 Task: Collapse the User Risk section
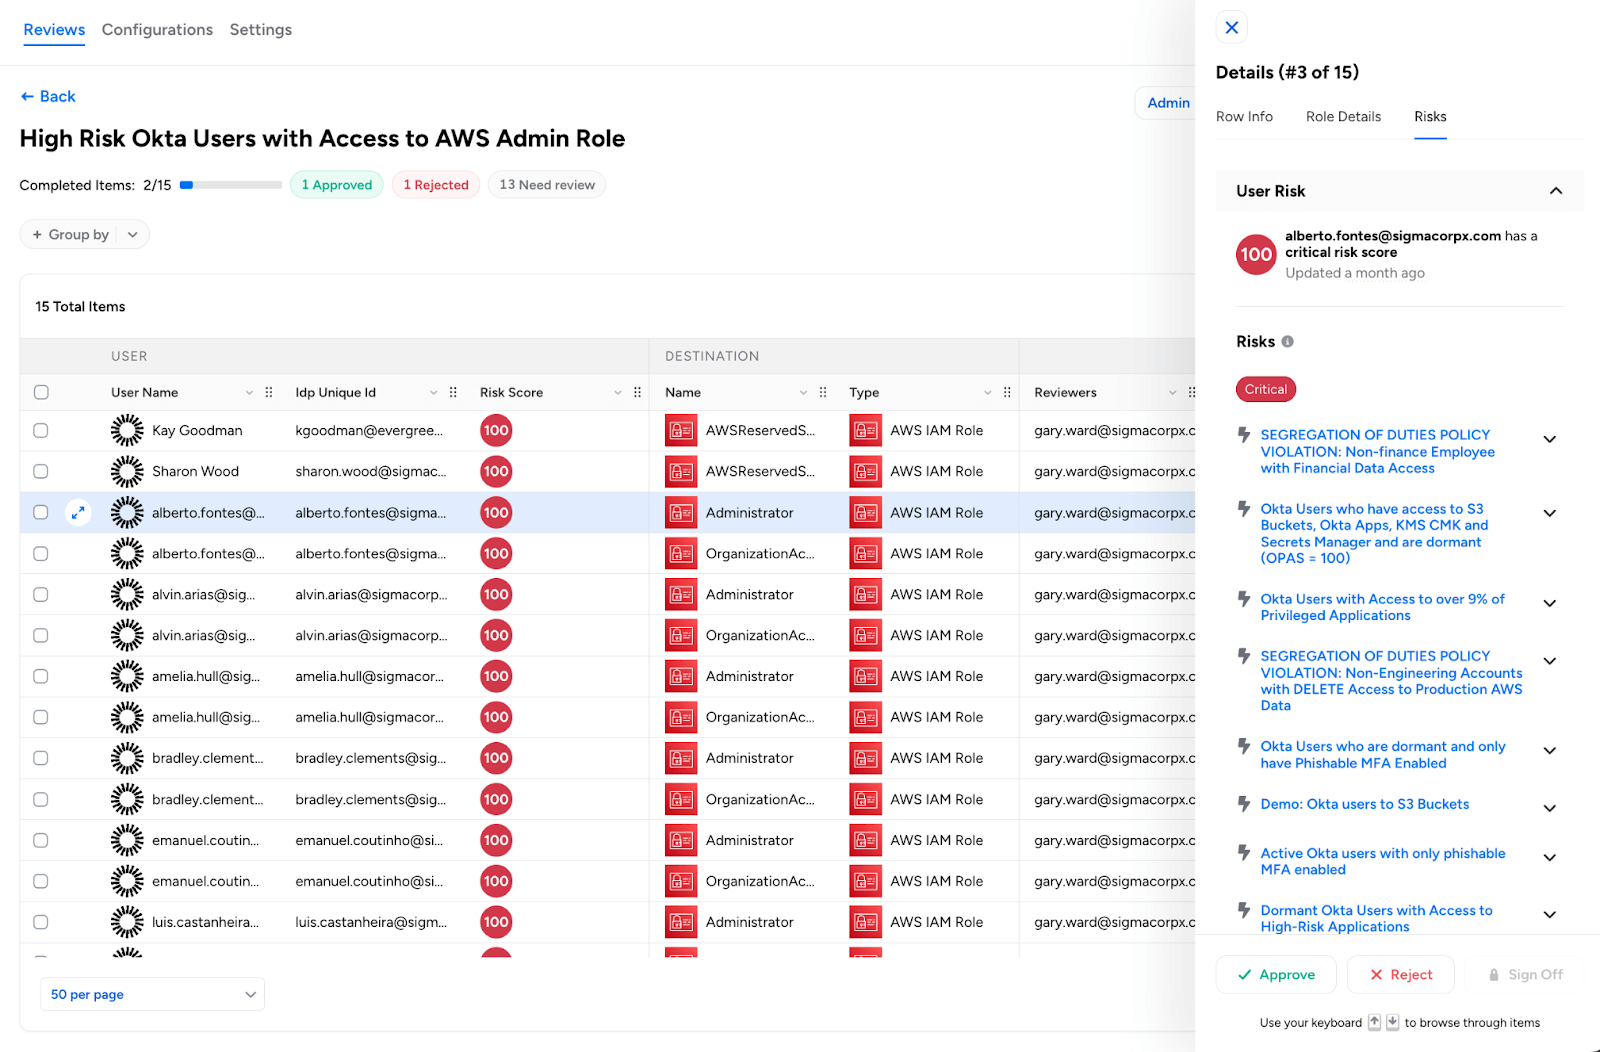tap(1556, 191)
